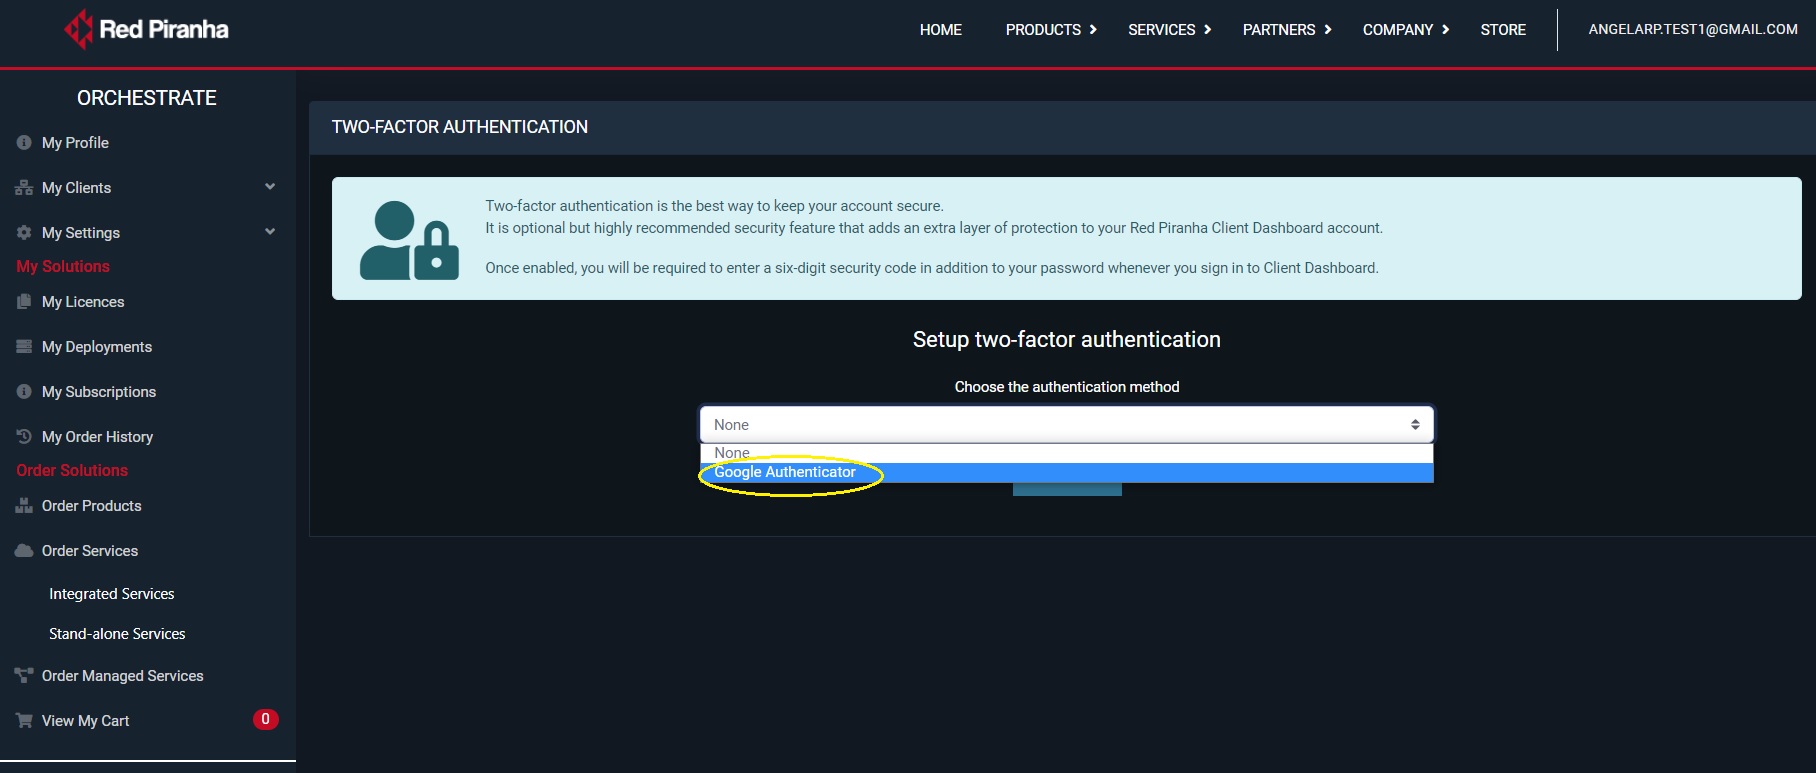Open the Services menu

[x=1162, y=30]
